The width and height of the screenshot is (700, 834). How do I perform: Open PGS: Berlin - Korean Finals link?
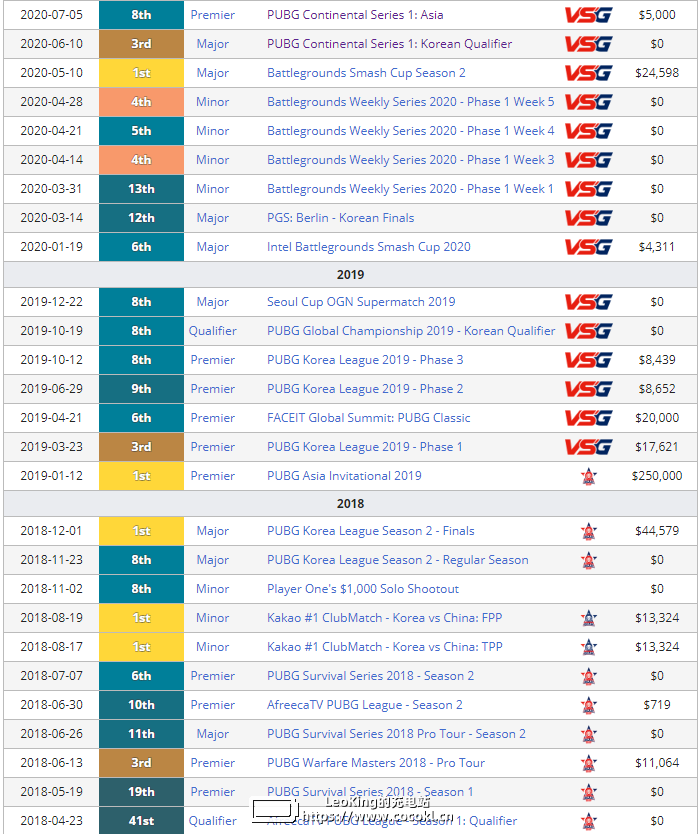pos(340,218)
